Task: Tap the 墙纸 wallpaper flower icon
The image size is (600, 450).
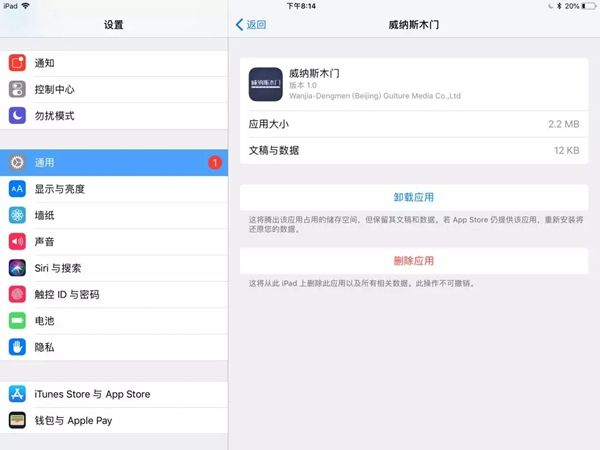Action: click(17, 215)
